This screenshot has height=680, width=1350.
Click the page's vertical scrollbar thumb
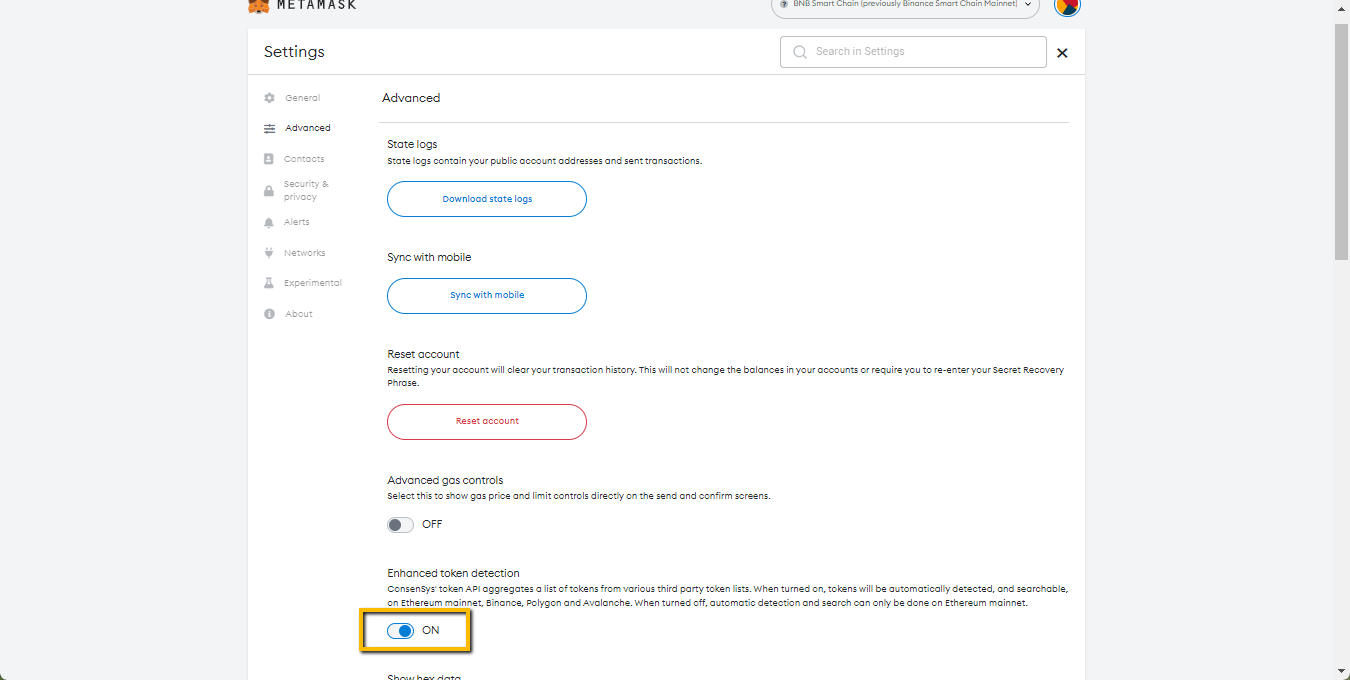pyautogui.click(x=1342, y=140)
